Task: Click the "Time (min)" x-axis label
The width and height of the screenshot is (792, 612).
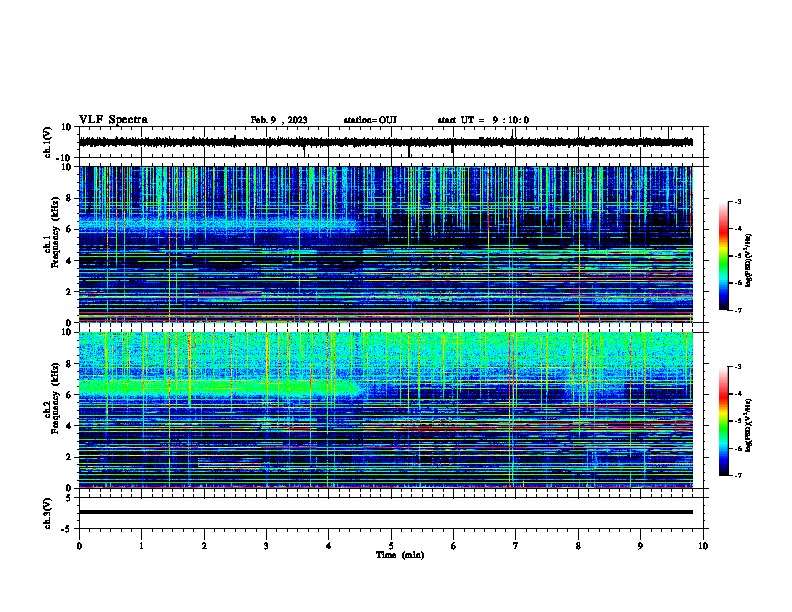Action: pos(400,555)
